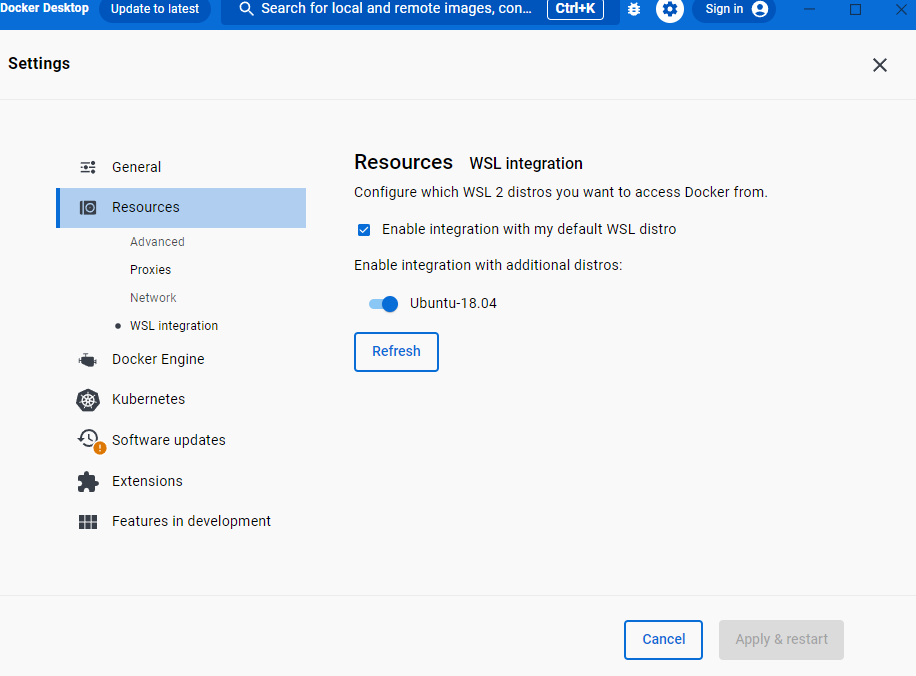Click the Ubuntu-18.04 distro label

[x=453, y=304]
